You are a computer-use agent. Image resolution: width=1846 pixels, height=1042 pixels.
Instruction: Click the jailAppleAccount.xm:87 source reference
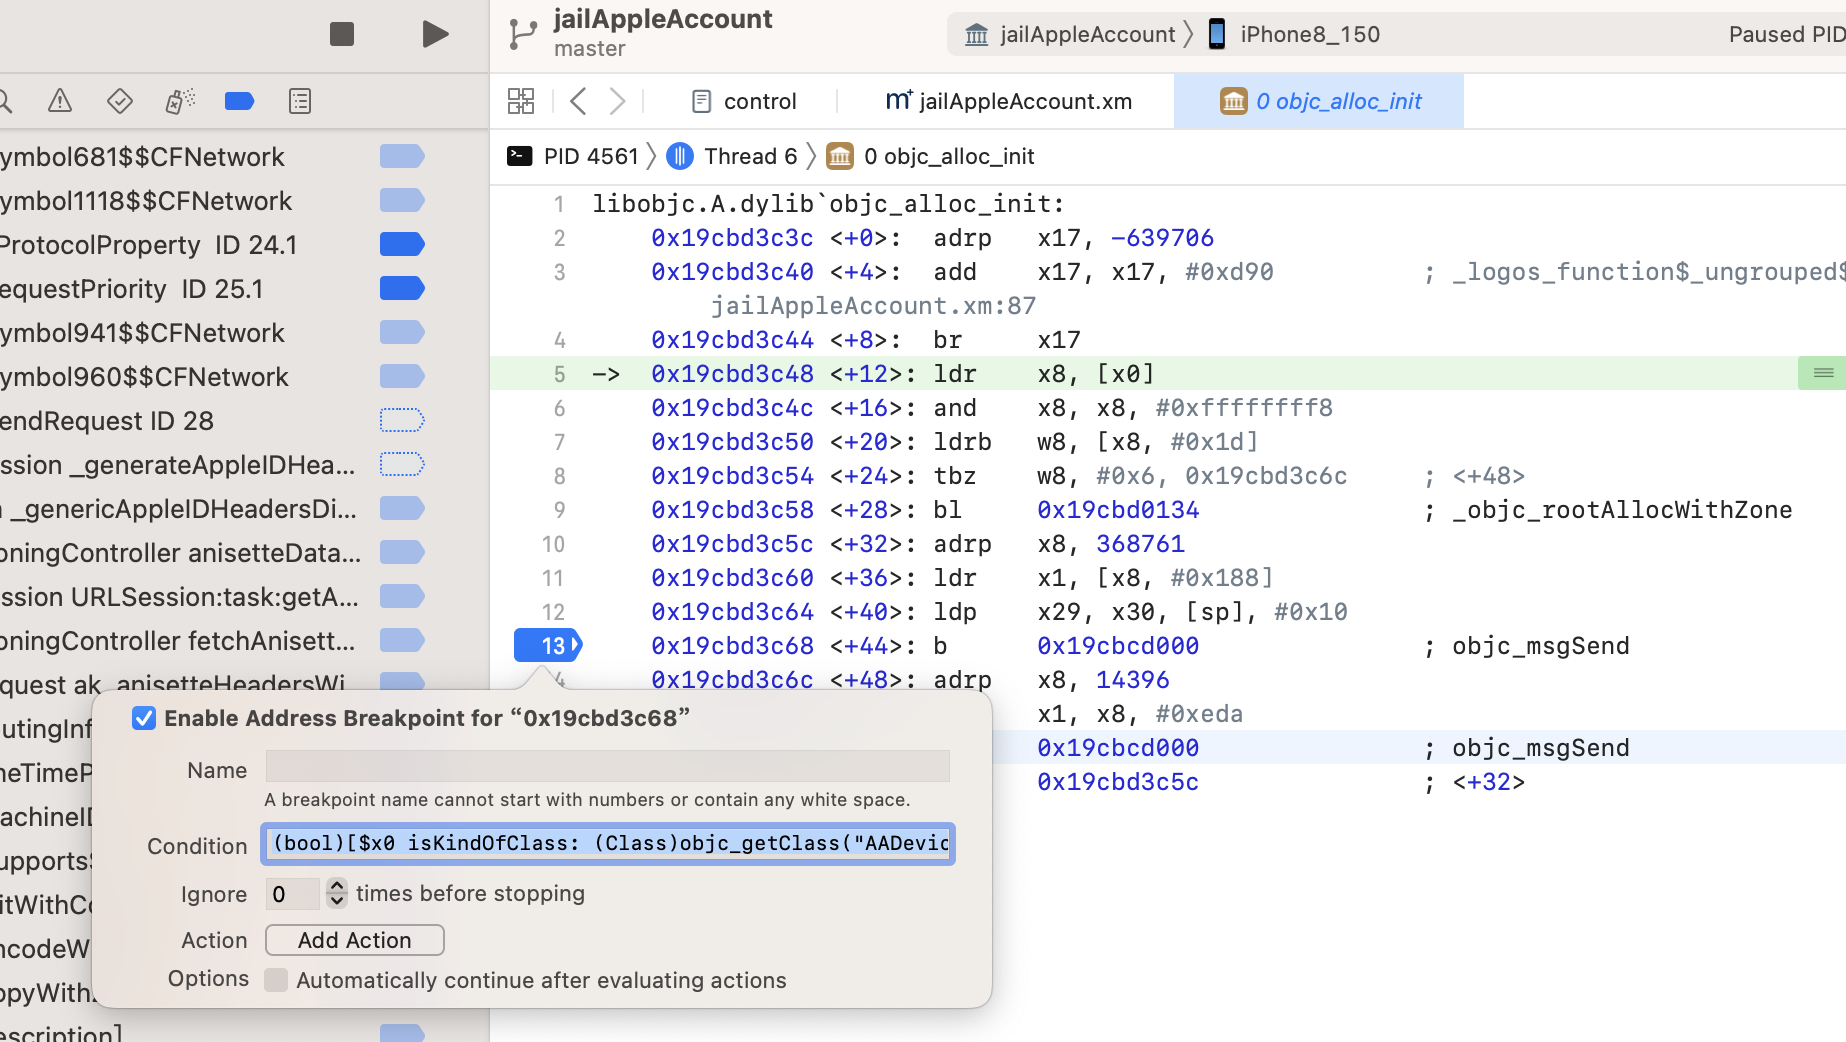873,306
